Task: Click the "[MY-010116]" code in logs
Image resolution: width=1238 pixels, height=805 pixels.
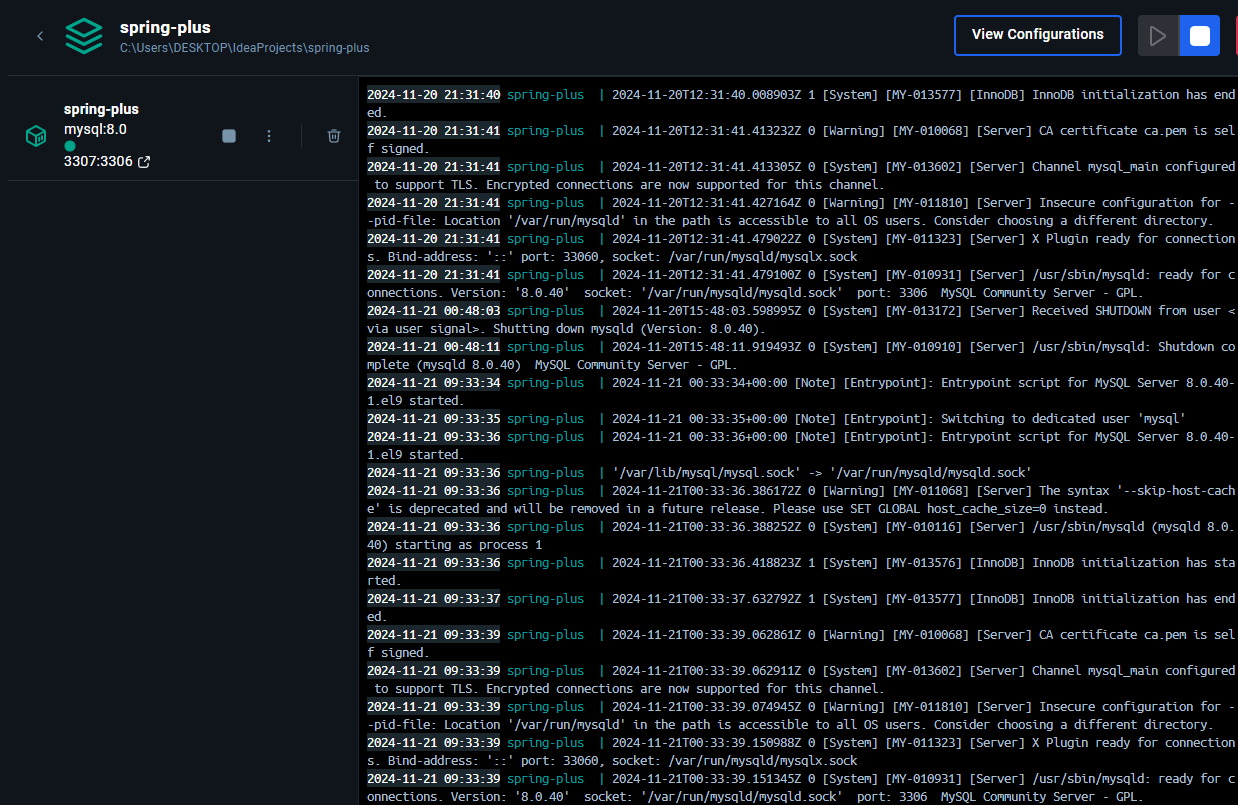Action: 926,527
